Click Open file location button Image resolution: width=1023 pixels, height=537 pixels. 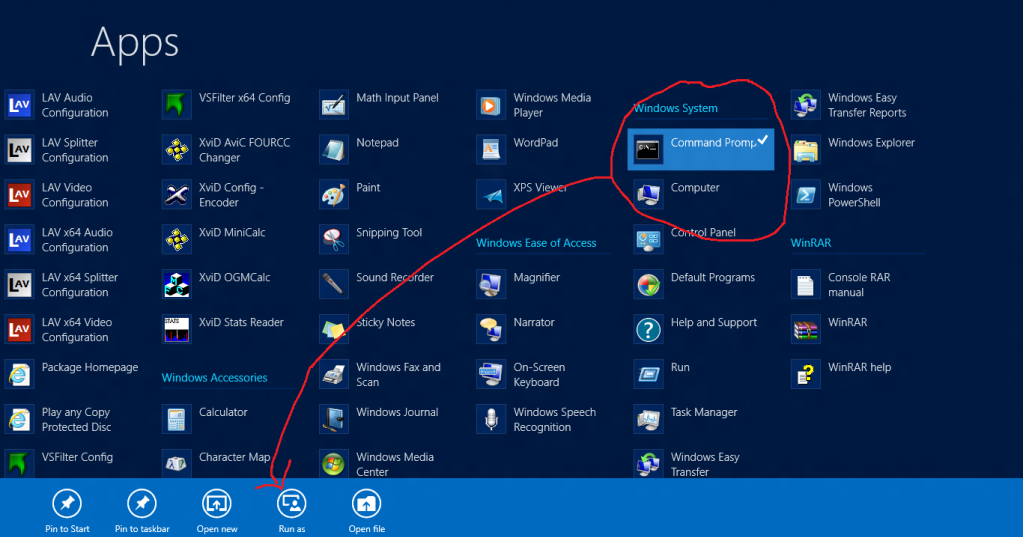(x=367, y=511)
